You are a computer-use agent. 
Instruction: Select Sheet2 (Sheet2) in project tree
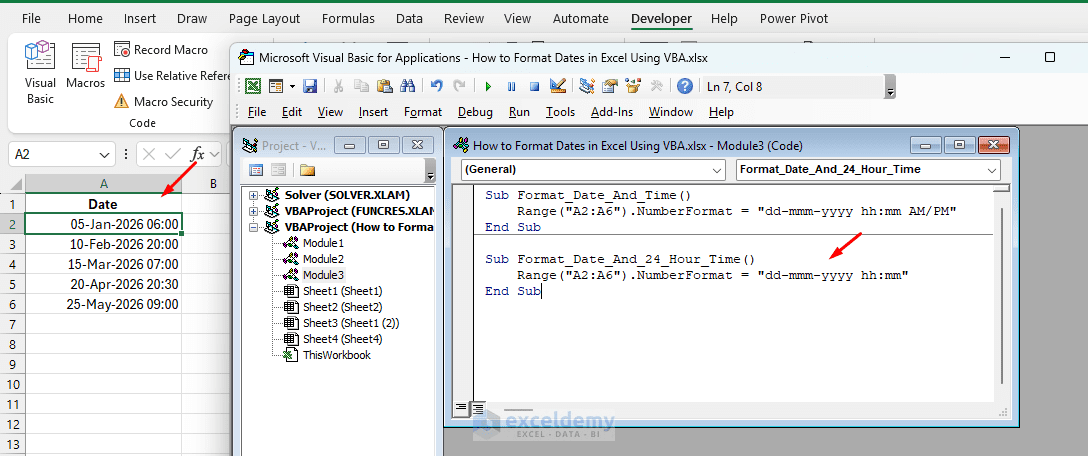coord(342,307)
